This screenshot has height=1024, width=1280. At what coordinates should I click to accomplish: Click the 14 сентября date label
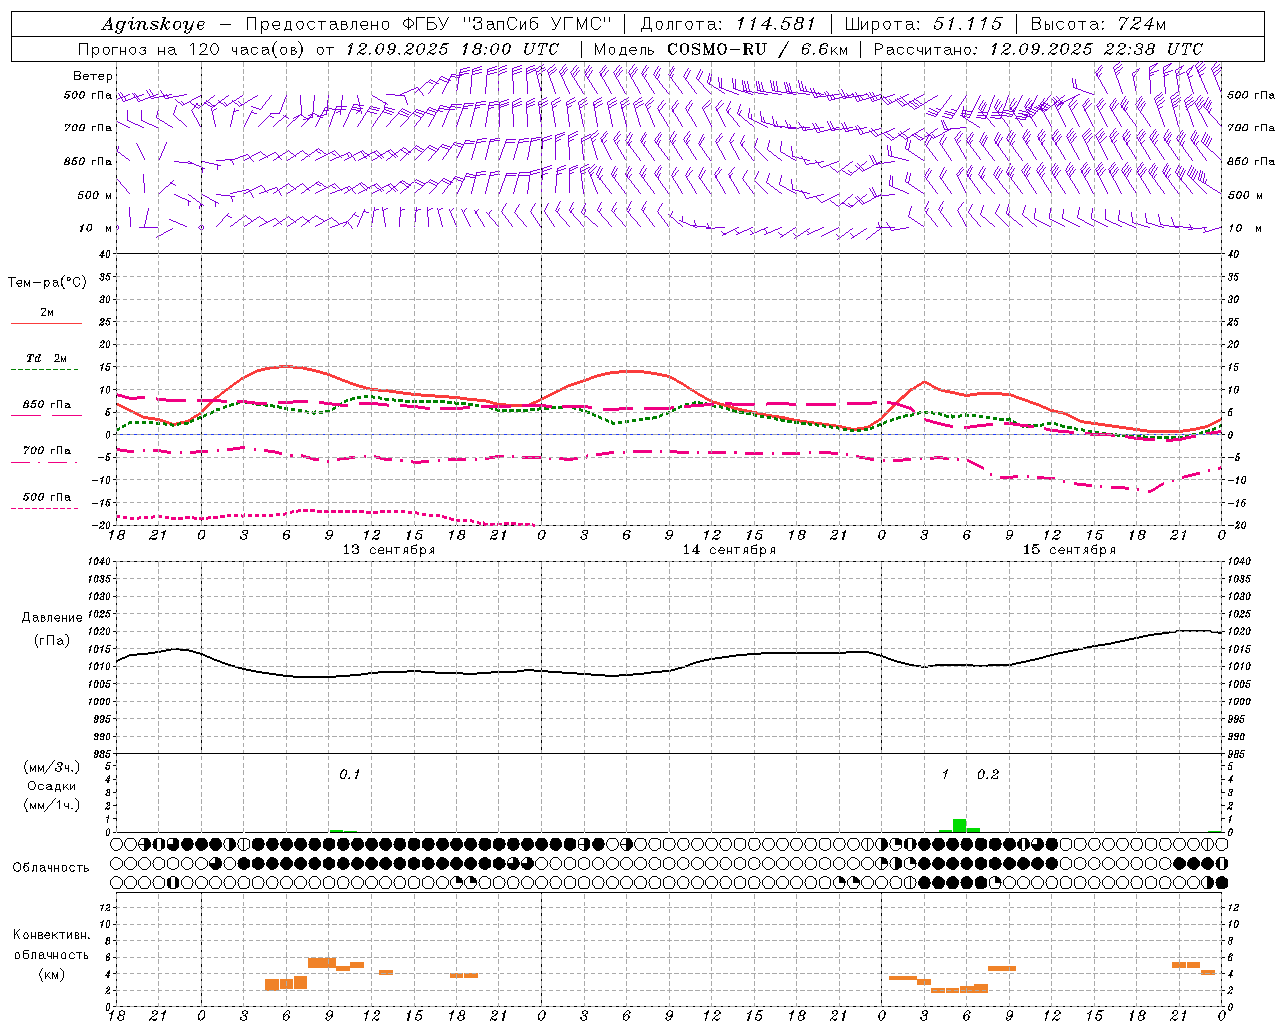pyautogui.click(x=729, y=550)
